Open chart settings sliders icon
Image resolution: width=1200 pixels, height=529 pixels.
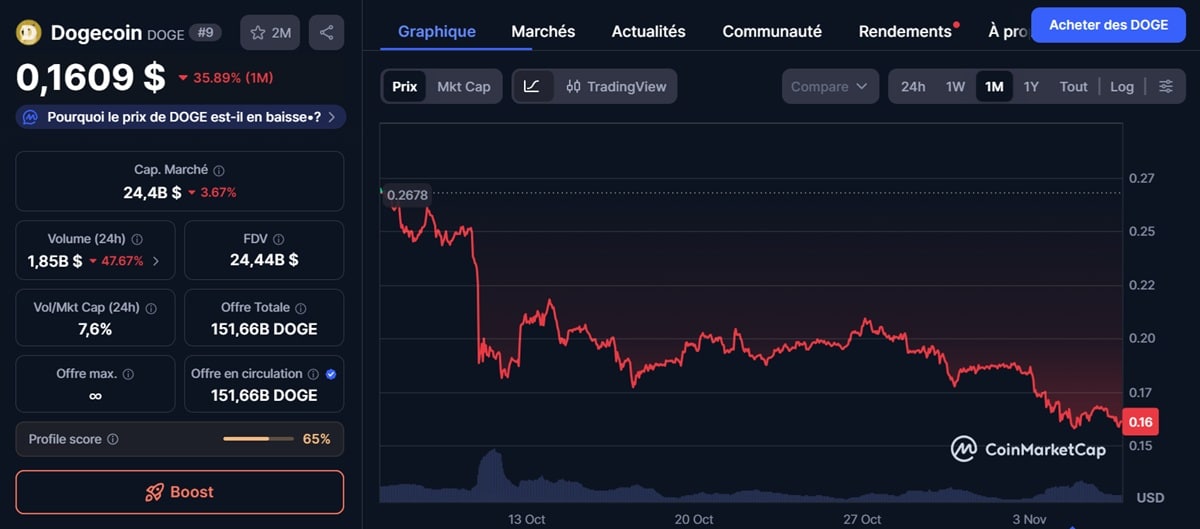point(1166,86)
